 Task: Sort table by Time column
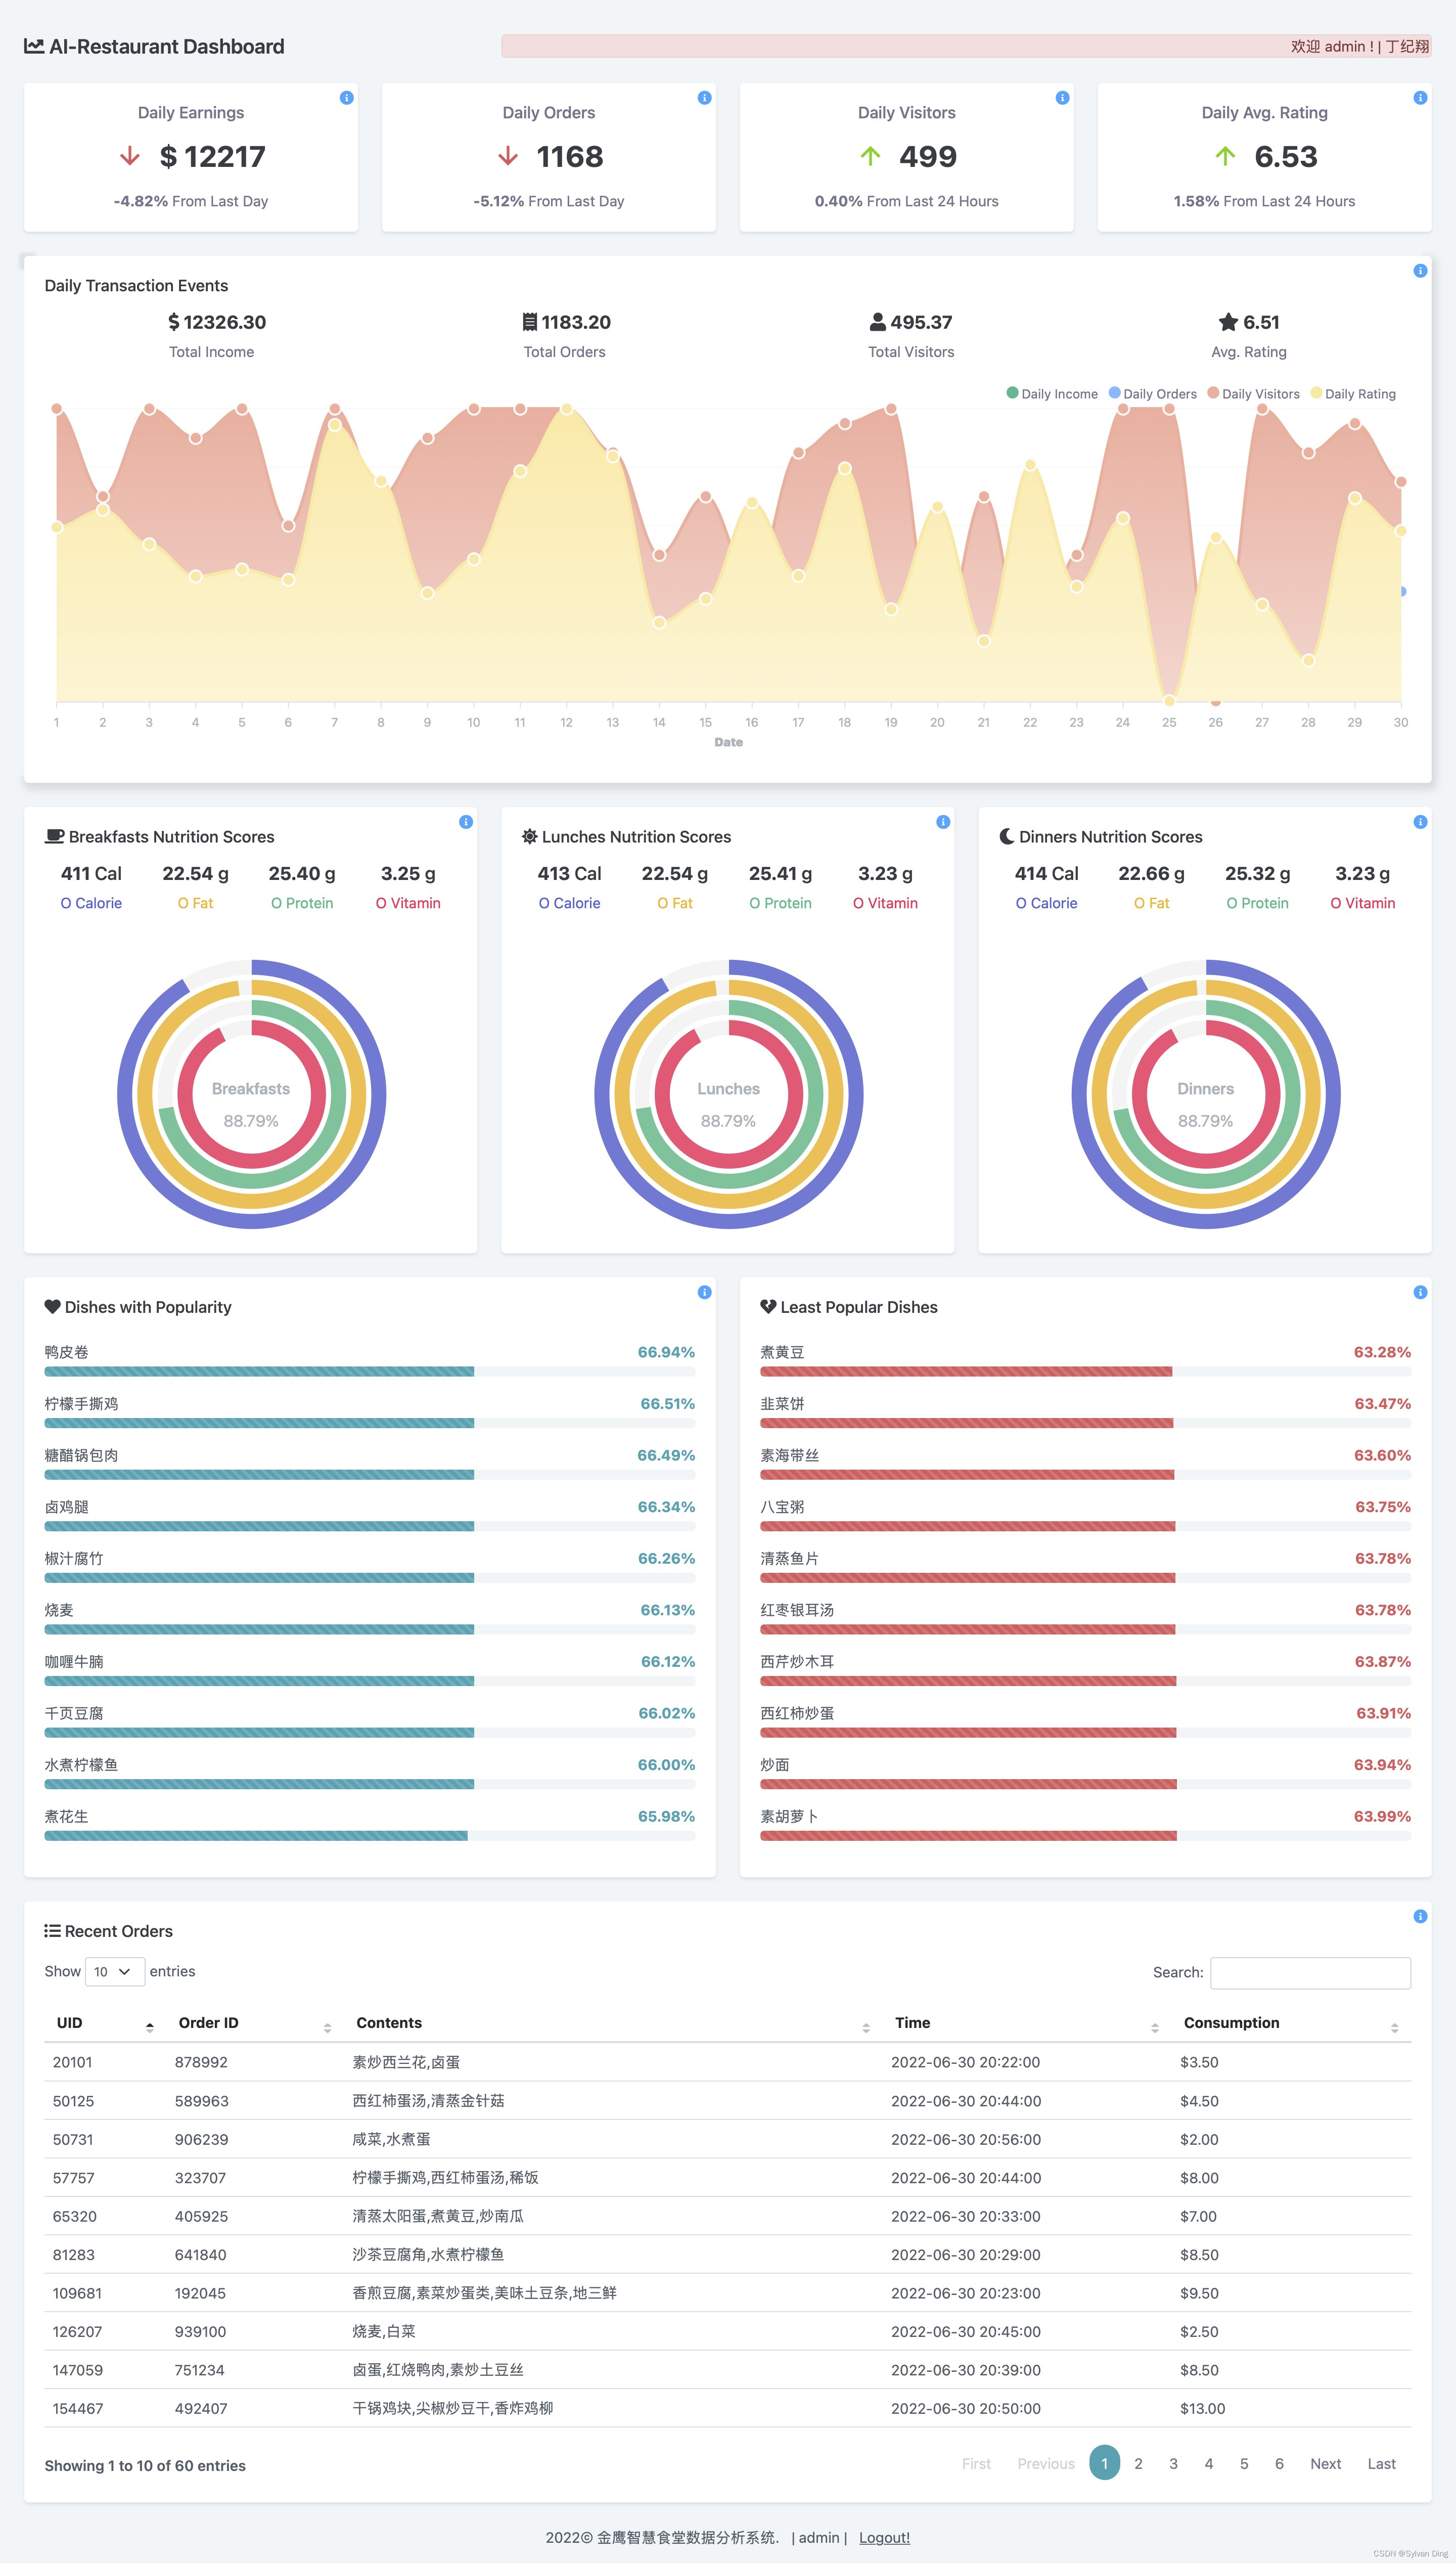point(1027,2023)
